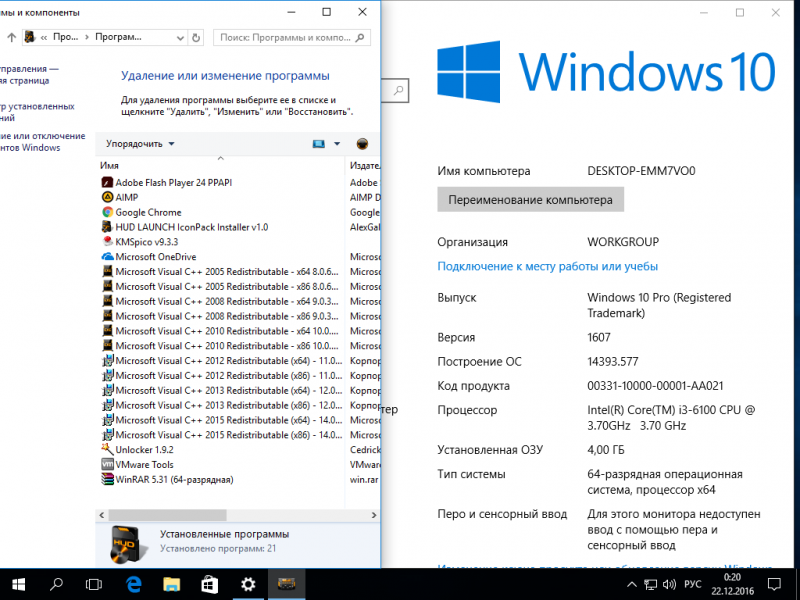
Task: Click the Про... breadcrumb segment
Action: (66, 37)
